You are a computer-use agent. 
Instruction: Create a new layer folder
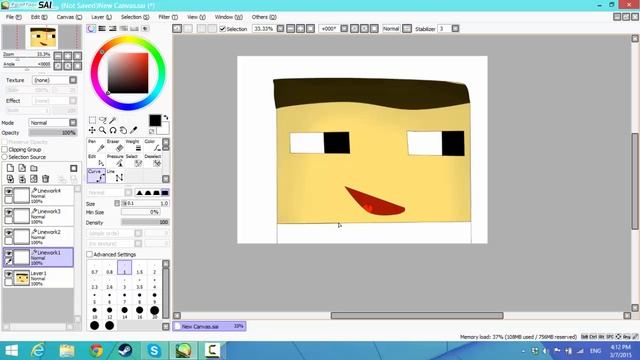tap(34, 168)
